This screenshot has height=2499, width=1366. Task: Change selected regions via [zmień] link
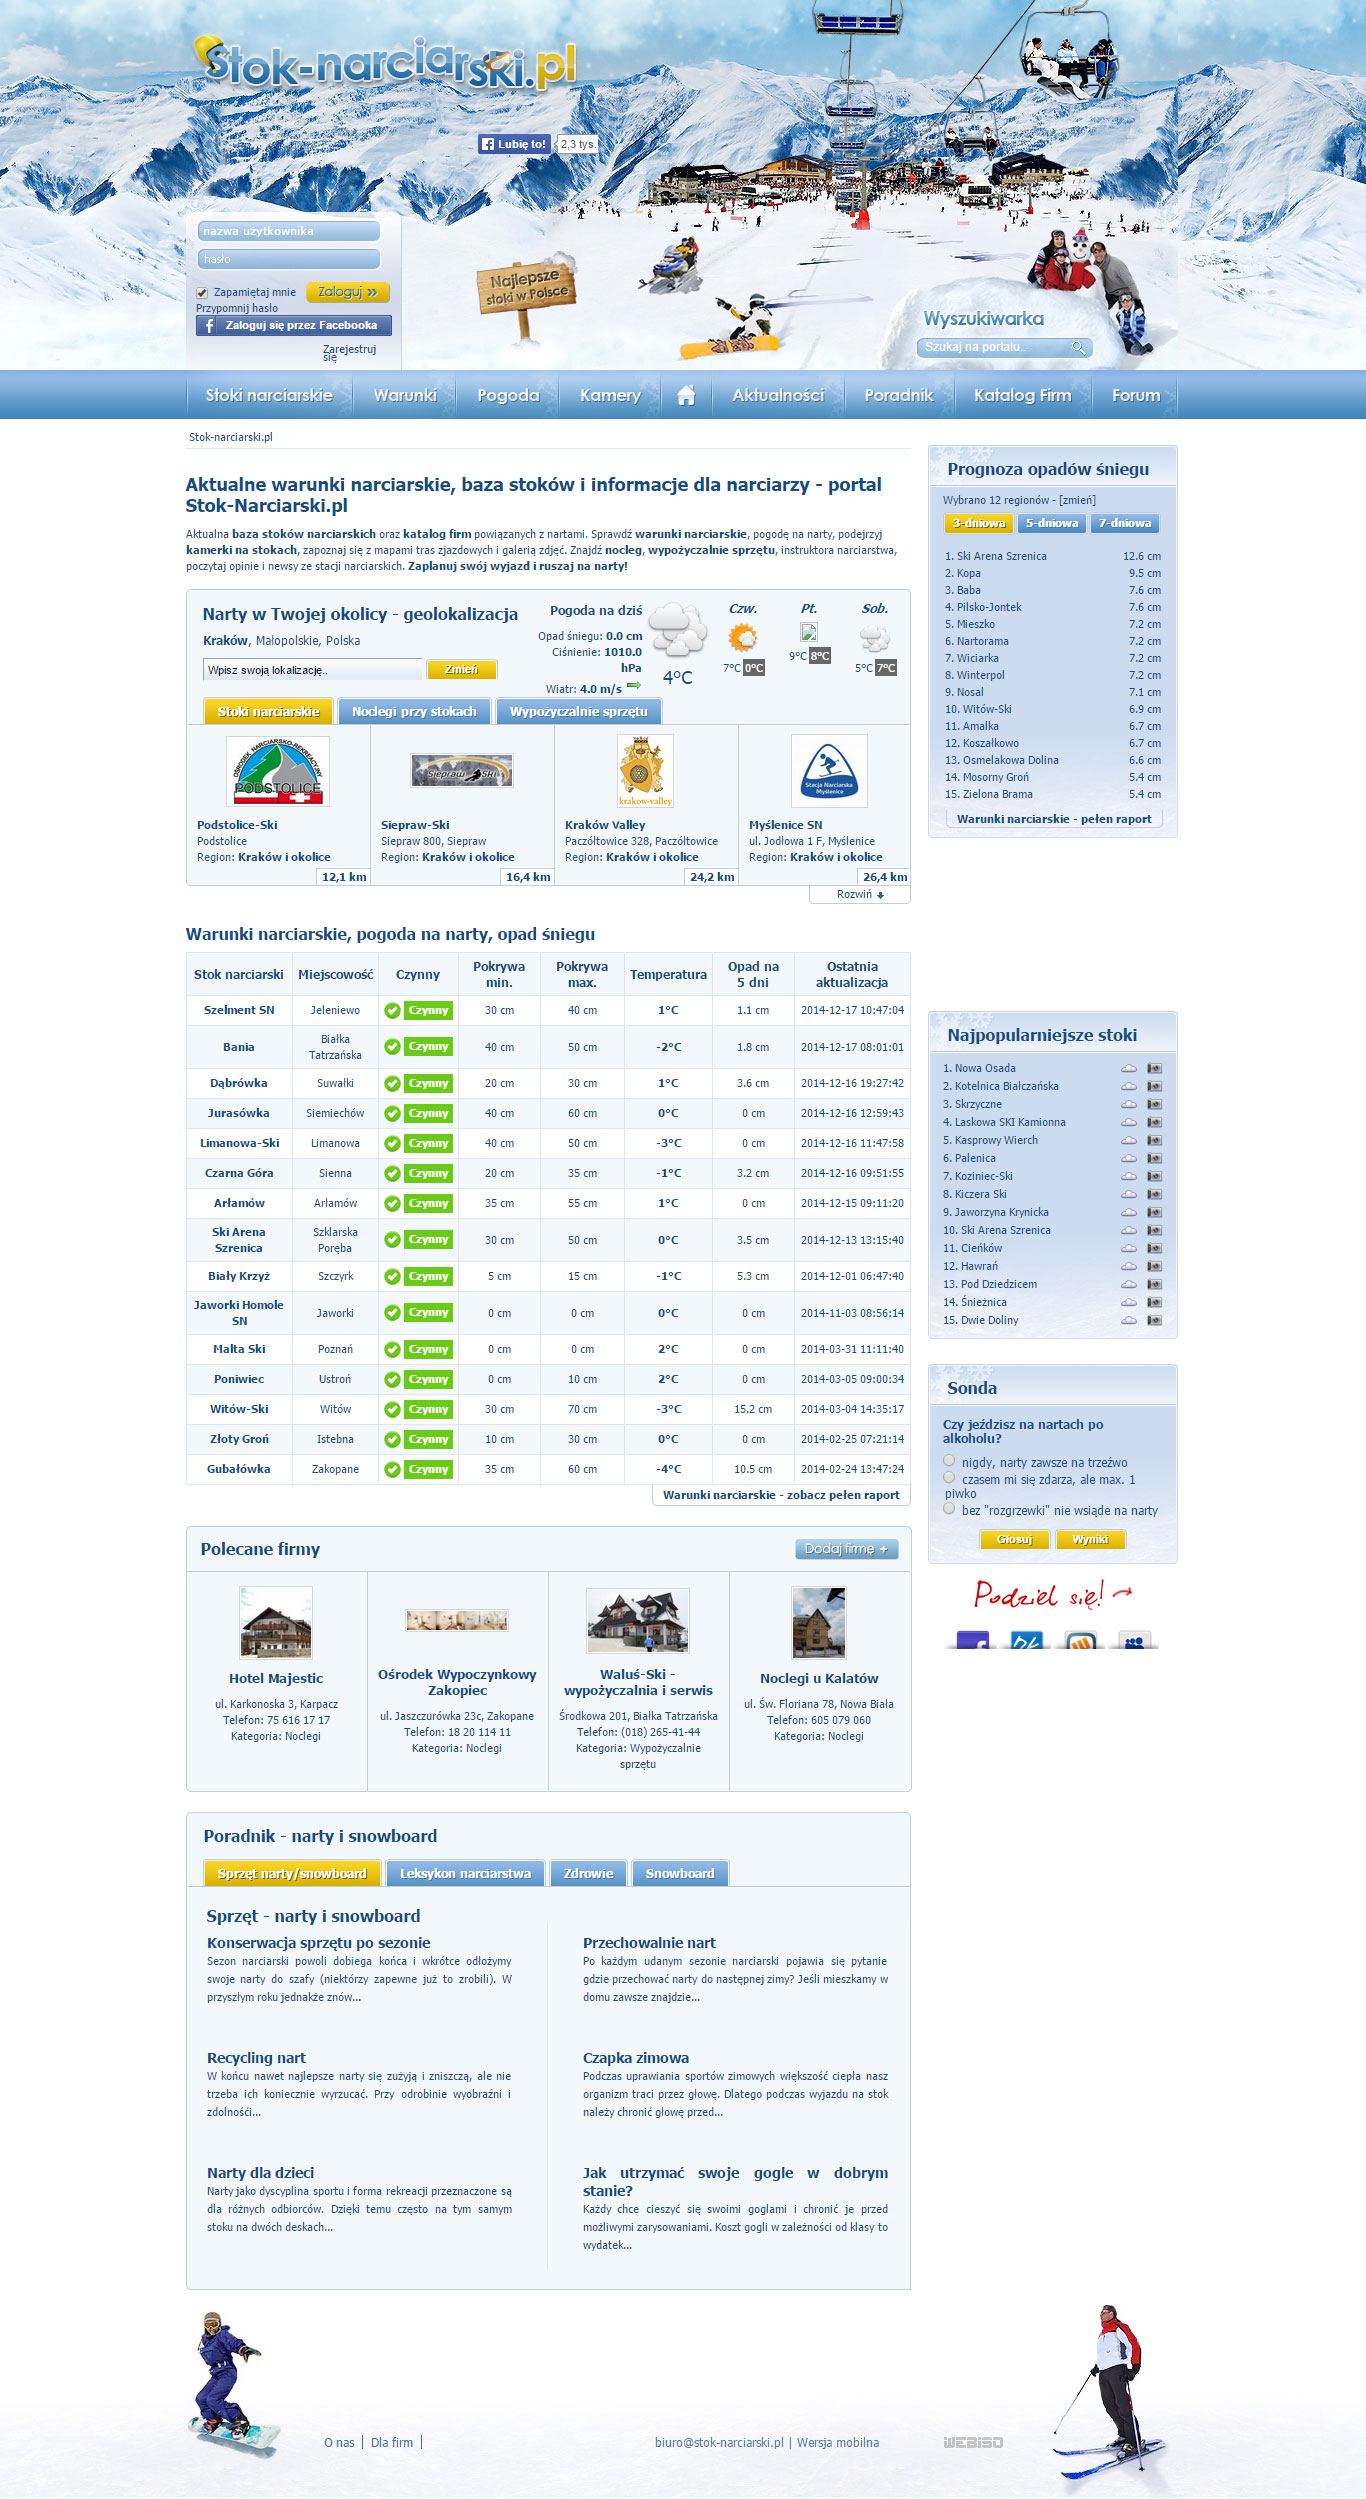[x=1077, y=500]
